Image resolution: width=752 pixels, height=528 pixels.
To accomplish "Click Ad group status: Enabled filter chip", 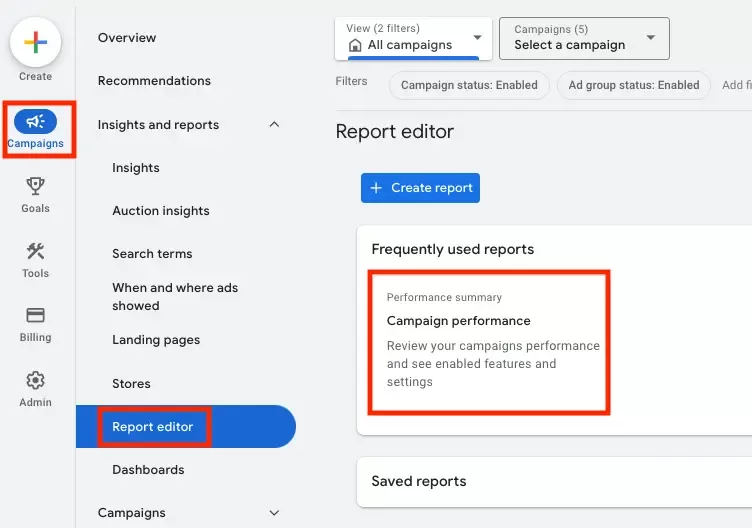I will coord(634,85).
